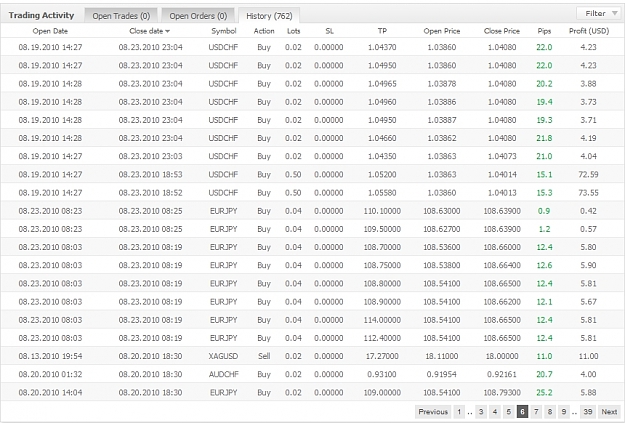This screenshot has height=423, width=625.
Task: Select the Trading Activity tab
Action: [x=41, y=16]
